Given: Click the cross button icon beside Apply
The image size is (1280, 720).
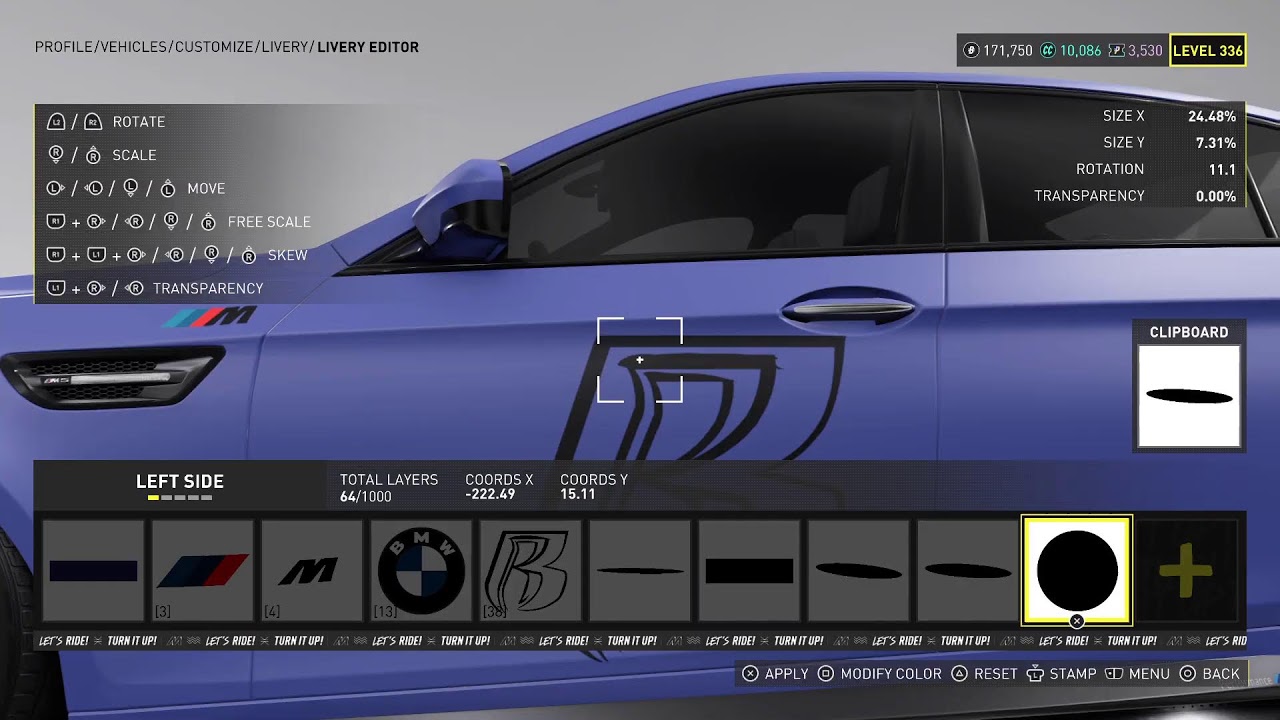Looking at the screenshot, I should coord(751,674).
